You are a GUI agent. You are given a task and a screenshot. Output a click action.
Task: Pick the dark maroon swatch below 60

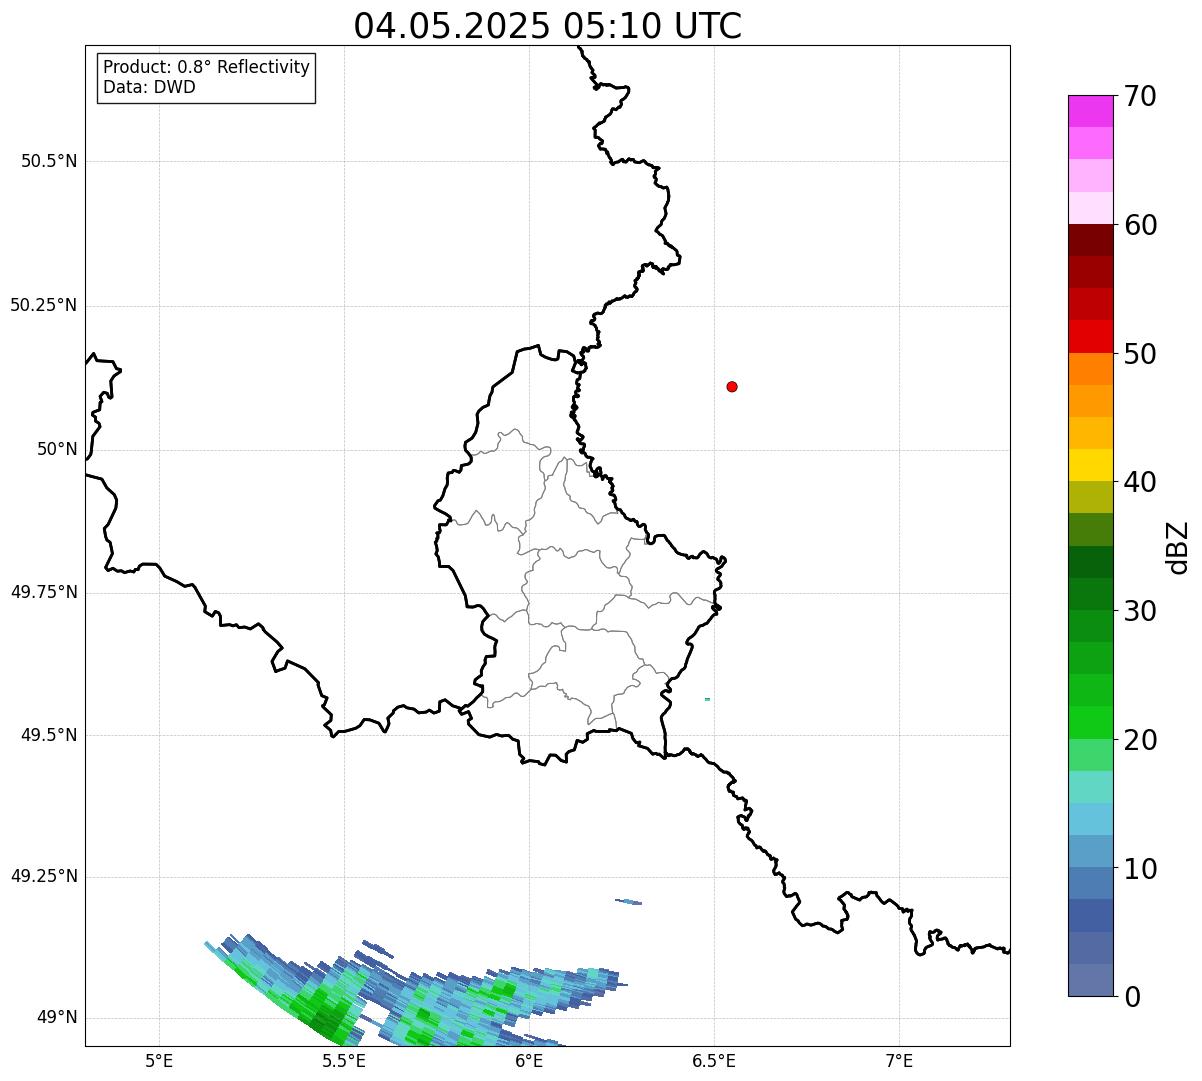1090,240
